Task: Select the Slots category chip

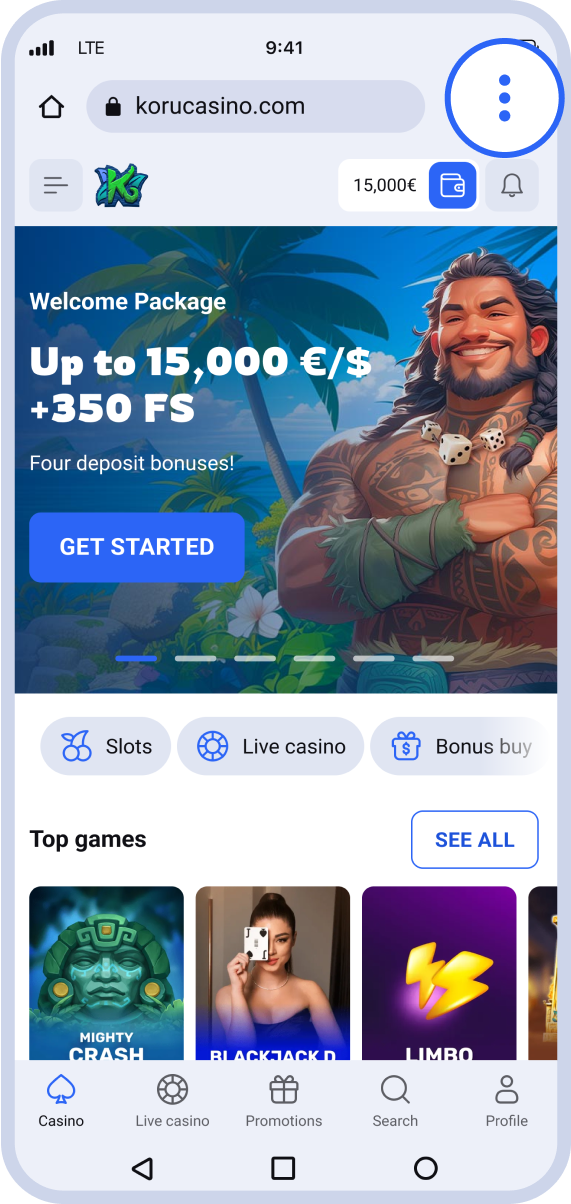Action: tap(105, 746)
